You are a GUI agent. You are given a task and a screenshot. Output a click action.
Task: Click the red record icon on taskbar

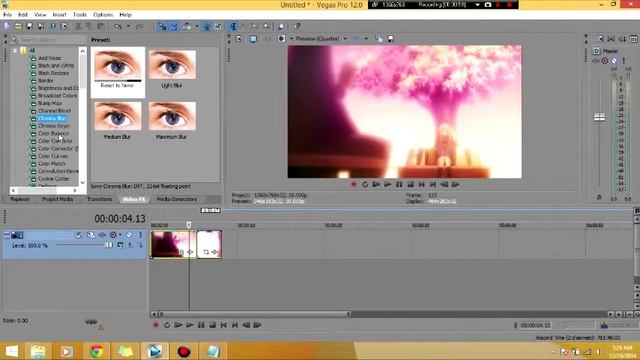coord(184,351)
